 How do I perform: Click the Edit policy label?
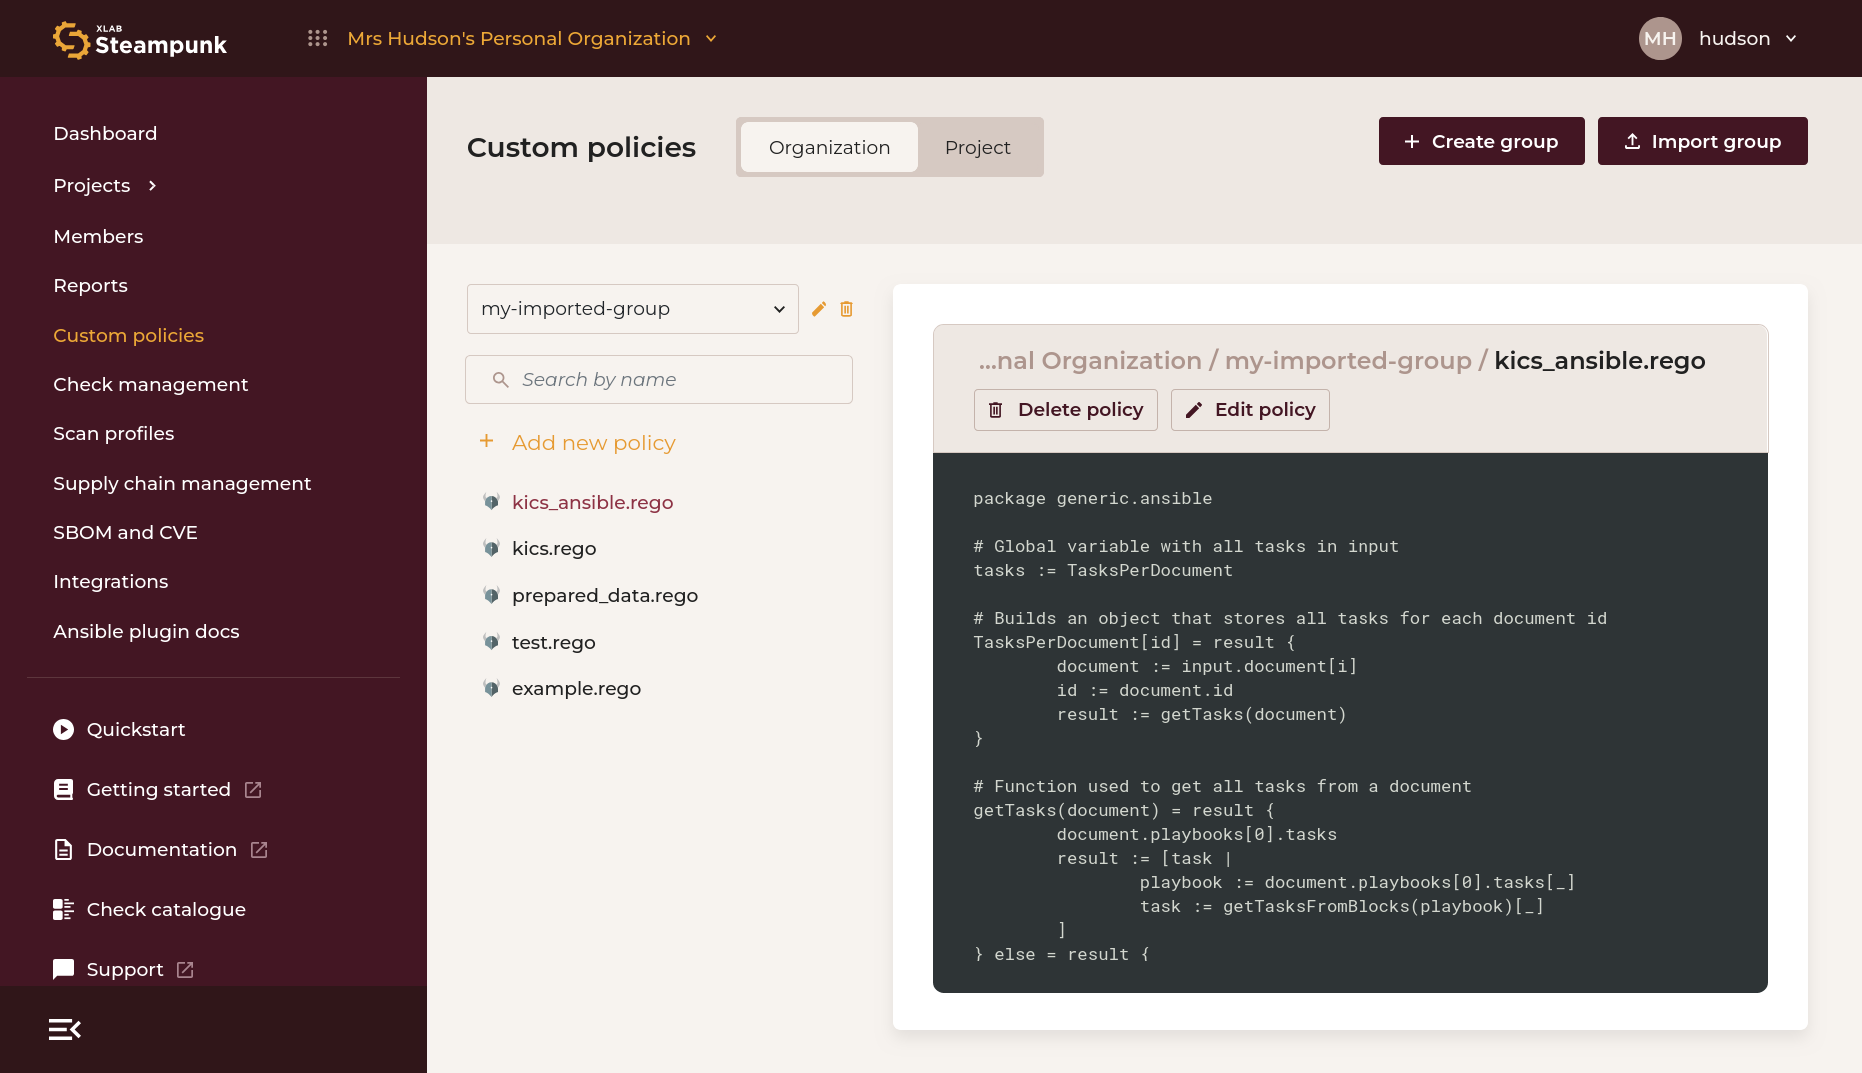[1265, 410]
